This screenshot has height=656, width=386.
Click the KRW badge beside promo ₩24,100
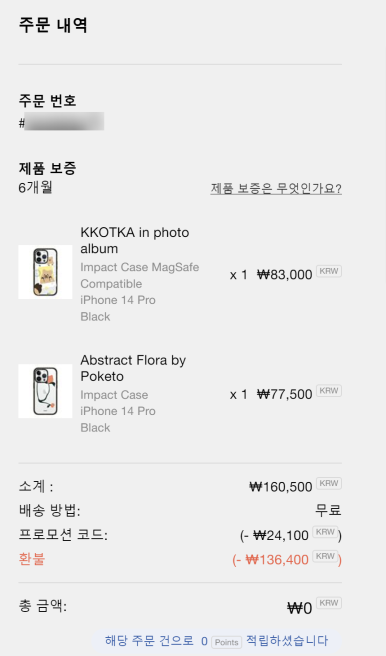pyautogui.click(x=325, y=532)
